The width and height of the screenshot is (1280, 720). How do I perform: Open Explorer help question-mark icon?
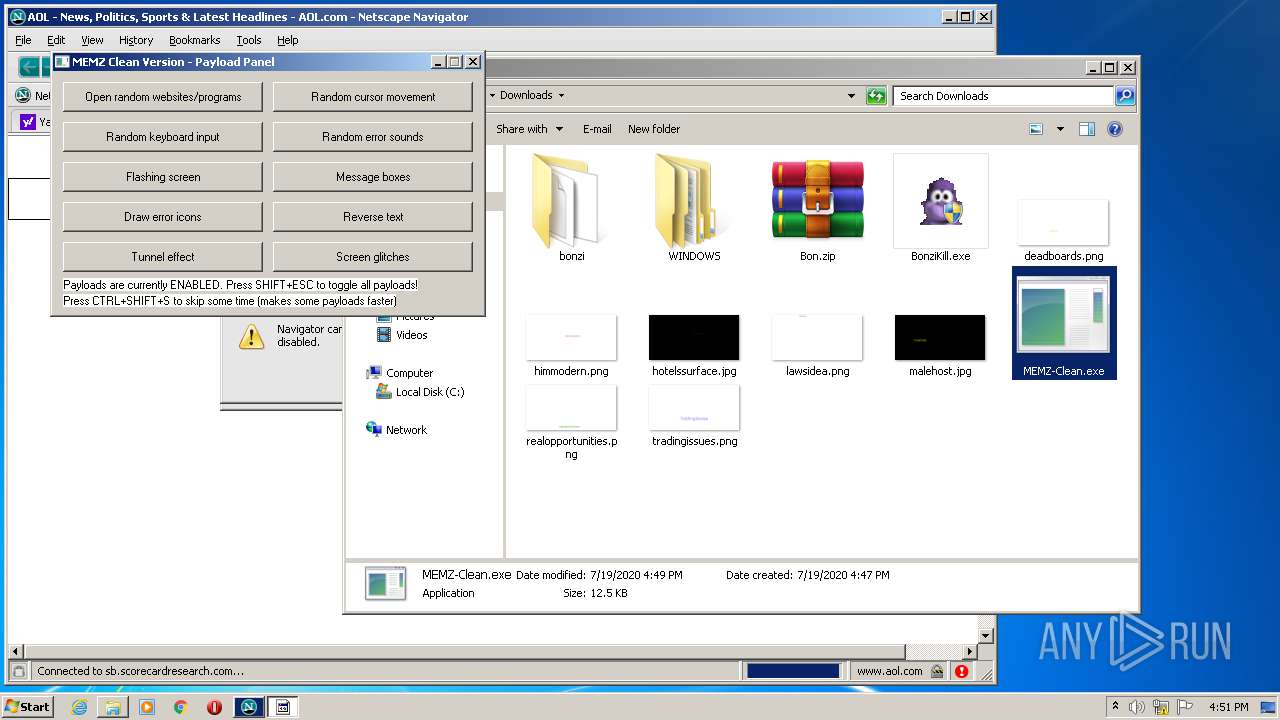click(1115, 129)
